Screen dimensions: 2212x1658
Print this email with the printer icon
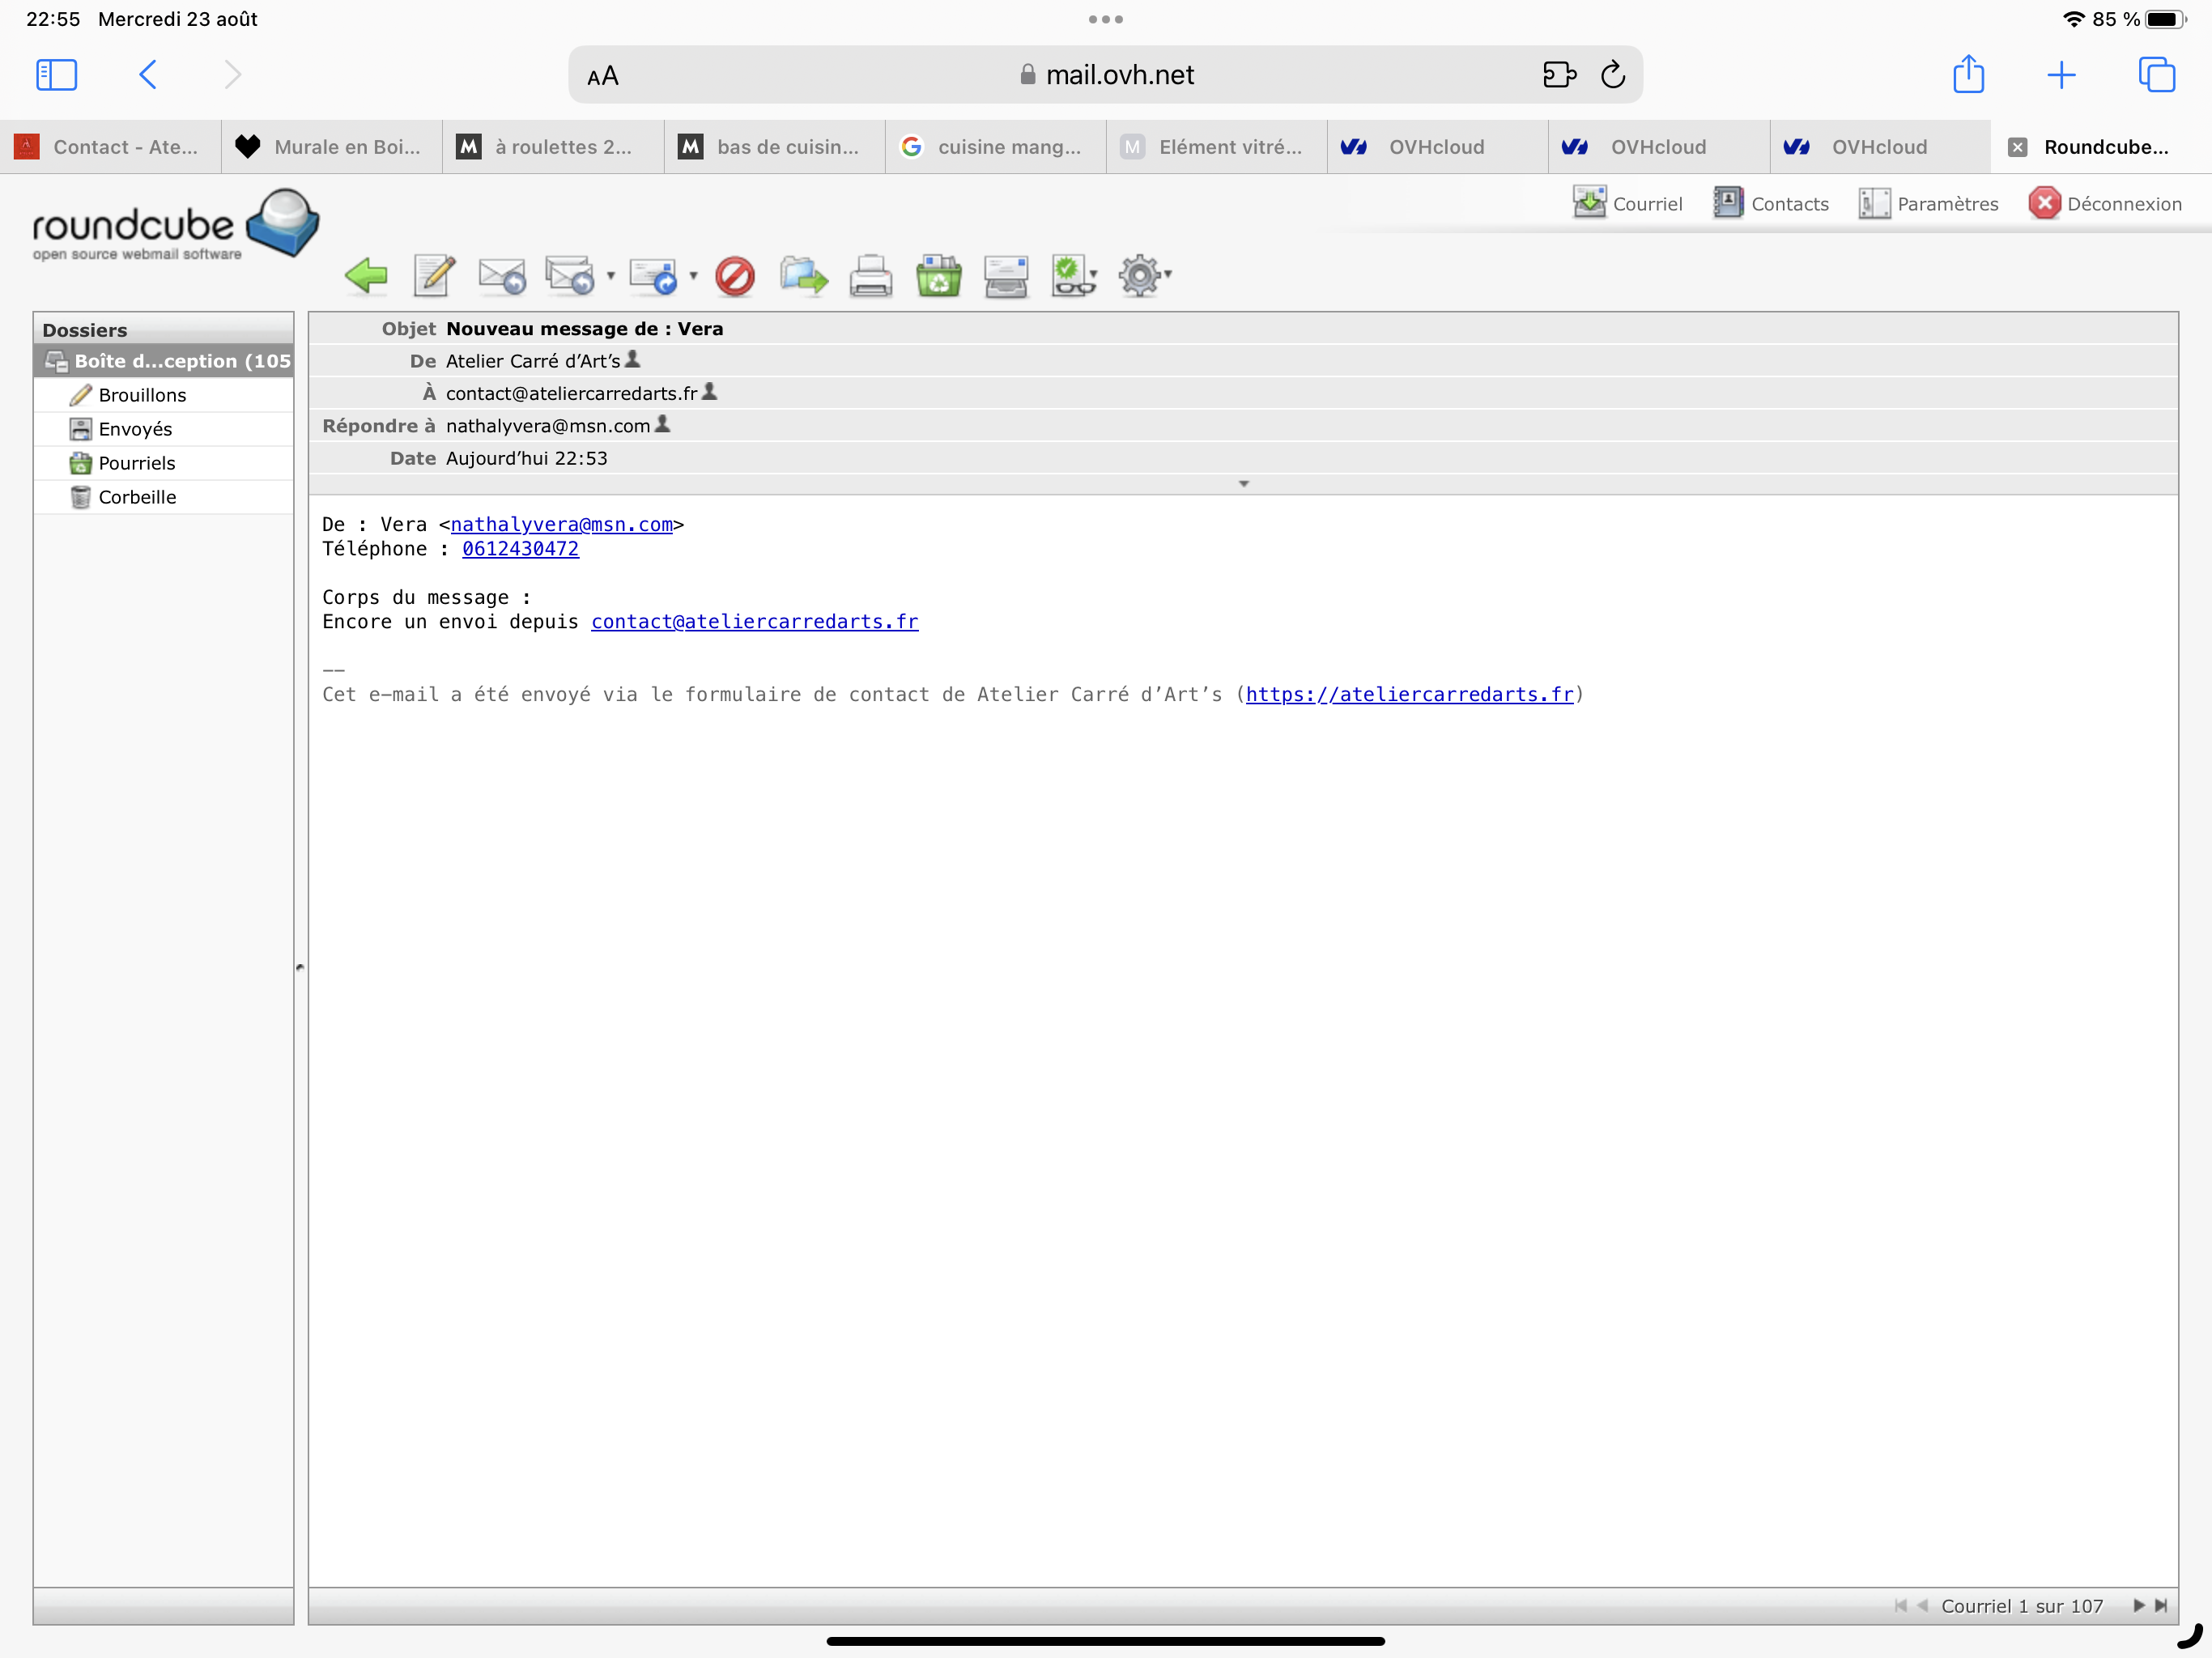click(x=871, y=276)
